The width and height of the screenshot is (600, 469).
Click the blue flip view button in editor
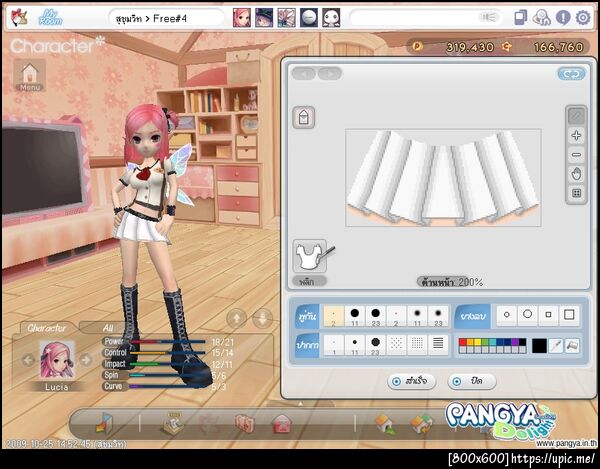571,74
